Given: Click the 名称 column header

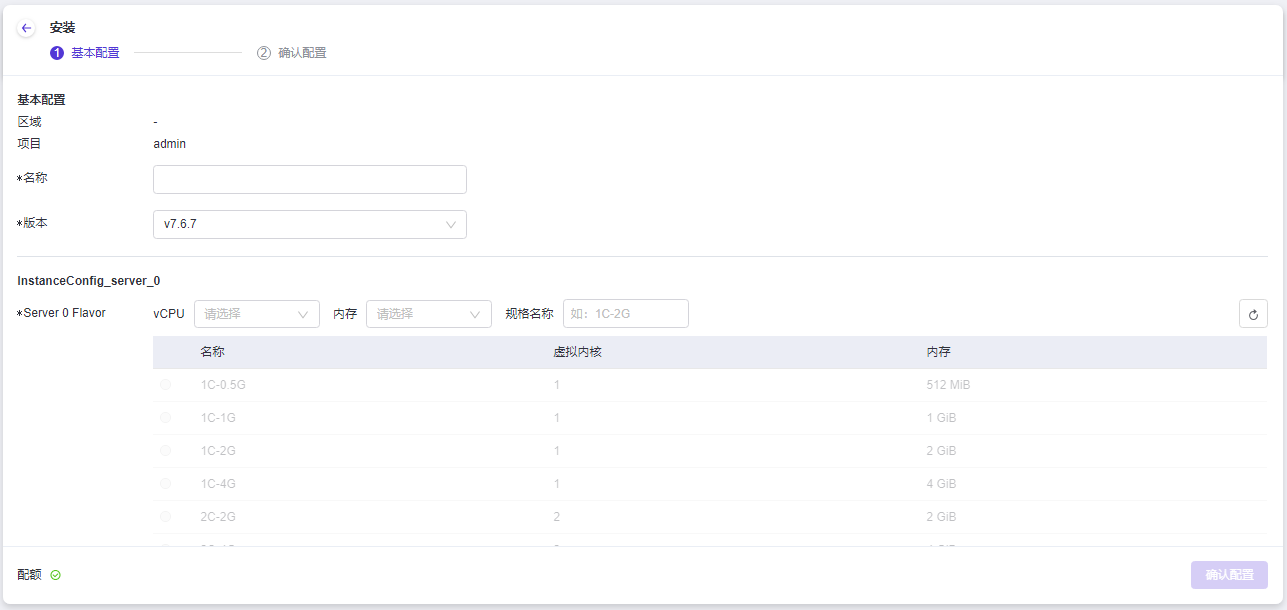Looking at the screenshot, I should click(x=212, y=353).
